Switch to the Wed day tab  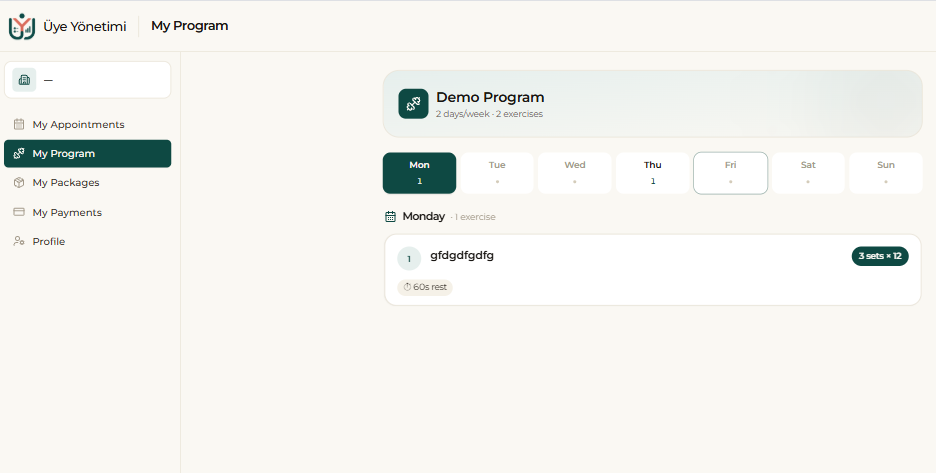click(x=575, y=173)
